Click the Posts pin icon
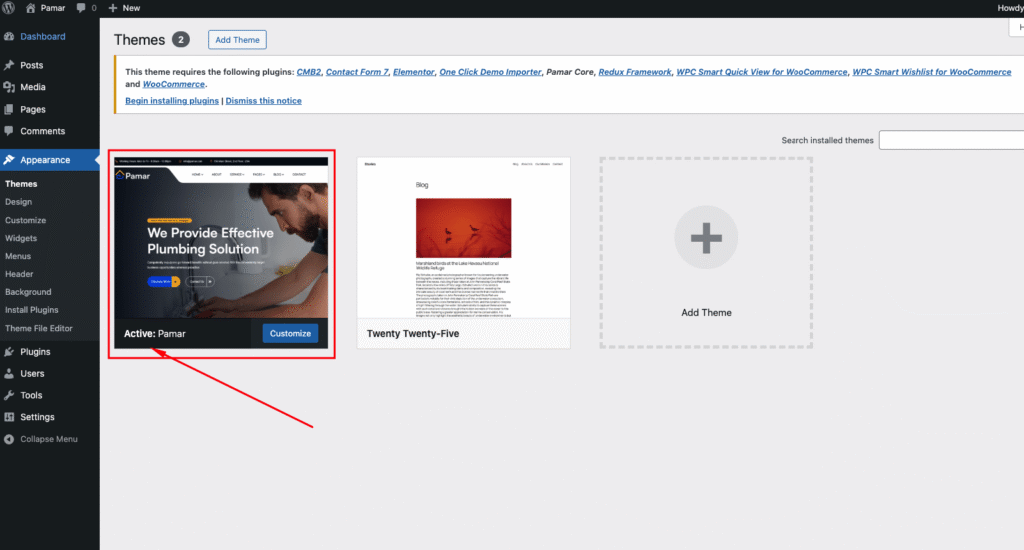Screen dimensions: 1024x550 9,65
